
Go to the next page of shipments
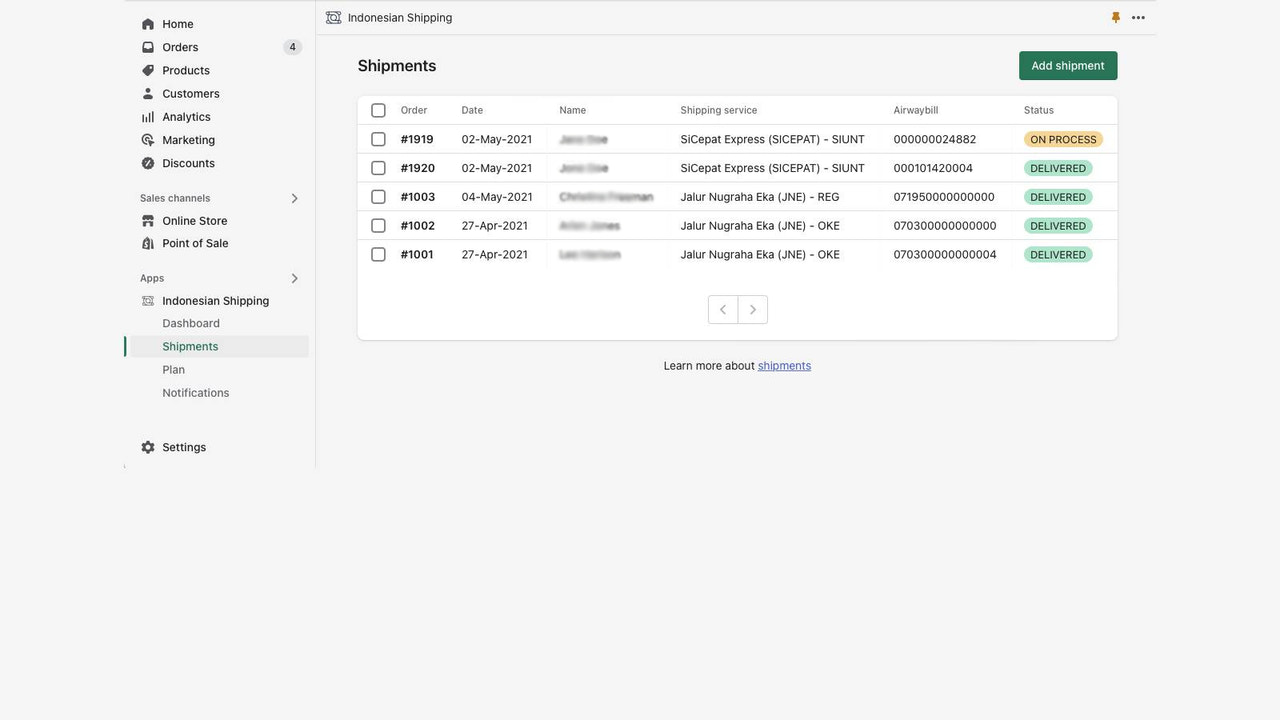[752, 309]
